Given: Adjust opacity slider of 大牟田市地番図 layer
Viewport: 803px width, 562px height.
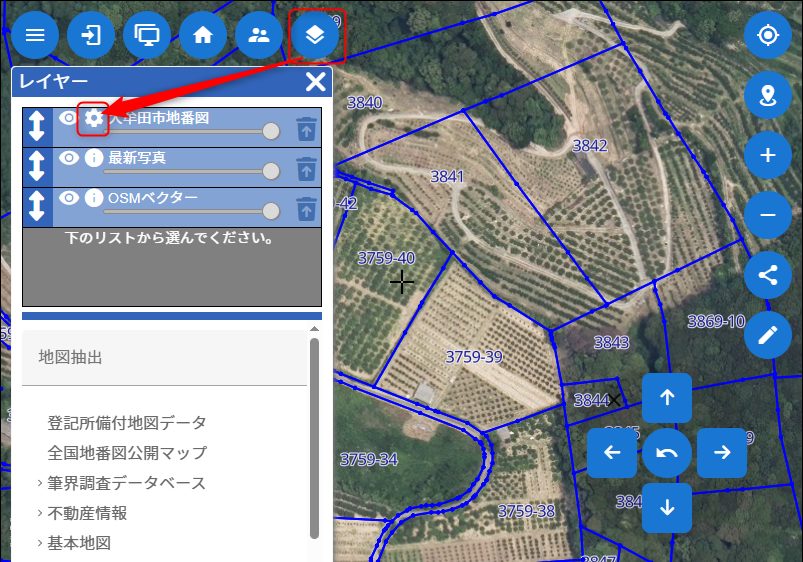Looking at the screenshot, I should tap(192, 132).
